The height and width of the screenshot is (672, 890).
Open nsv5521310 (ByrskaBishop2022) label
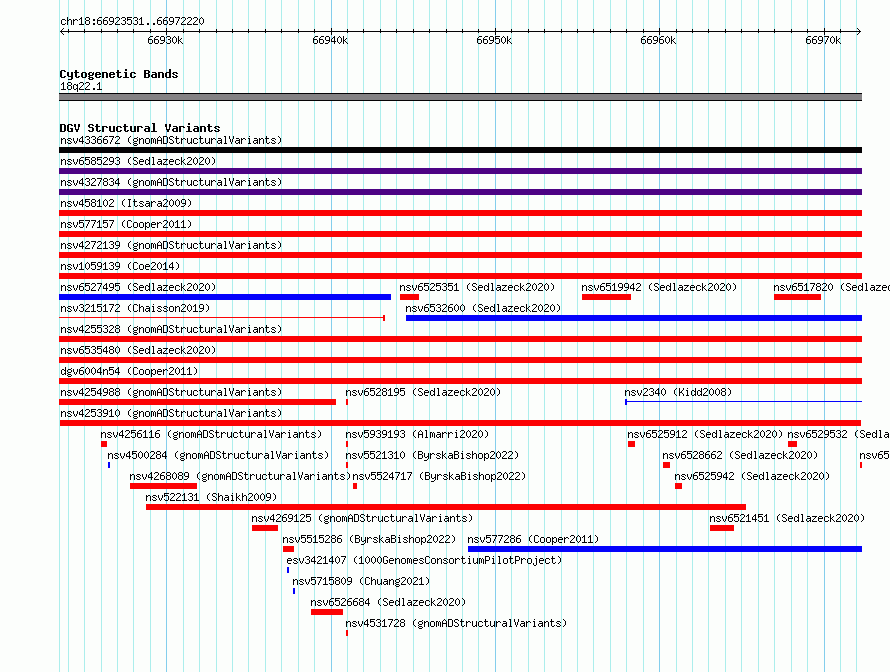pyautogui.click(x=433, y=455)
